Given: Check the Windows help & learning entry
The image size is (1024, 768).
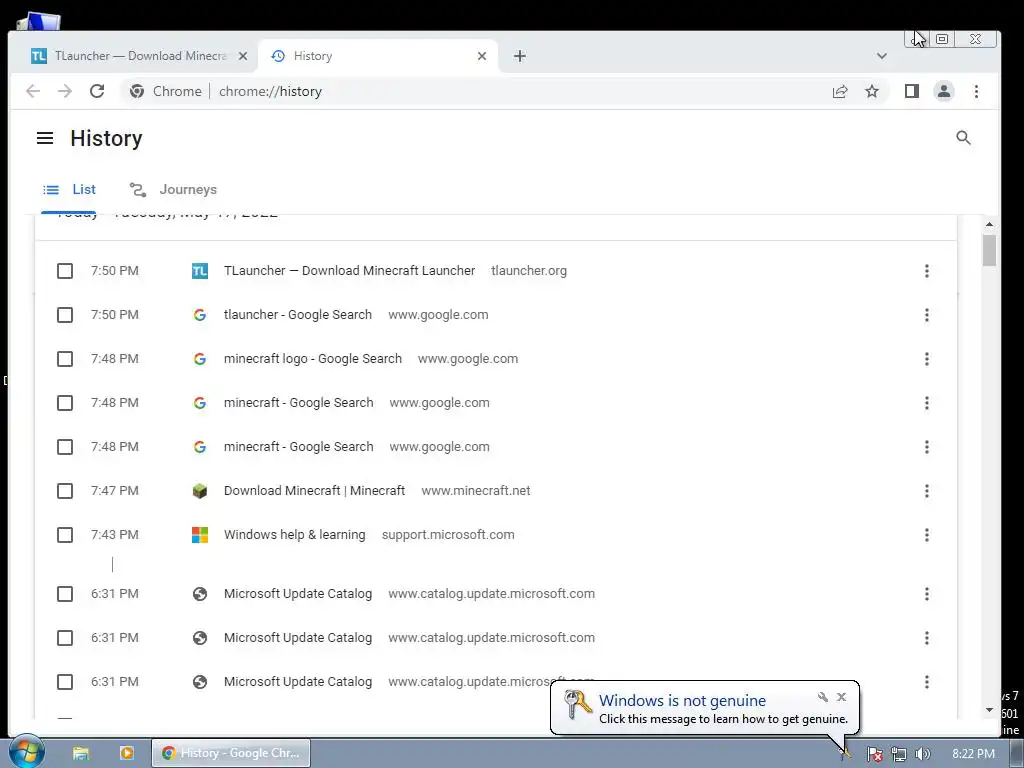Looking at the screenshot, I should click(x=65, y=535).
